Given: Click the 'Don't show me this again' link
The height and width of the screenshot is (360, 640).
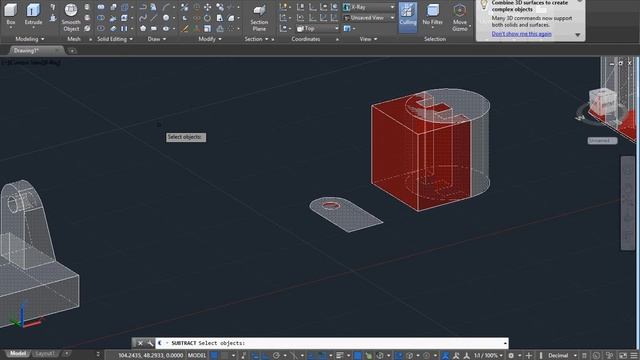Looking at the screenshot, I should (521, 34).
